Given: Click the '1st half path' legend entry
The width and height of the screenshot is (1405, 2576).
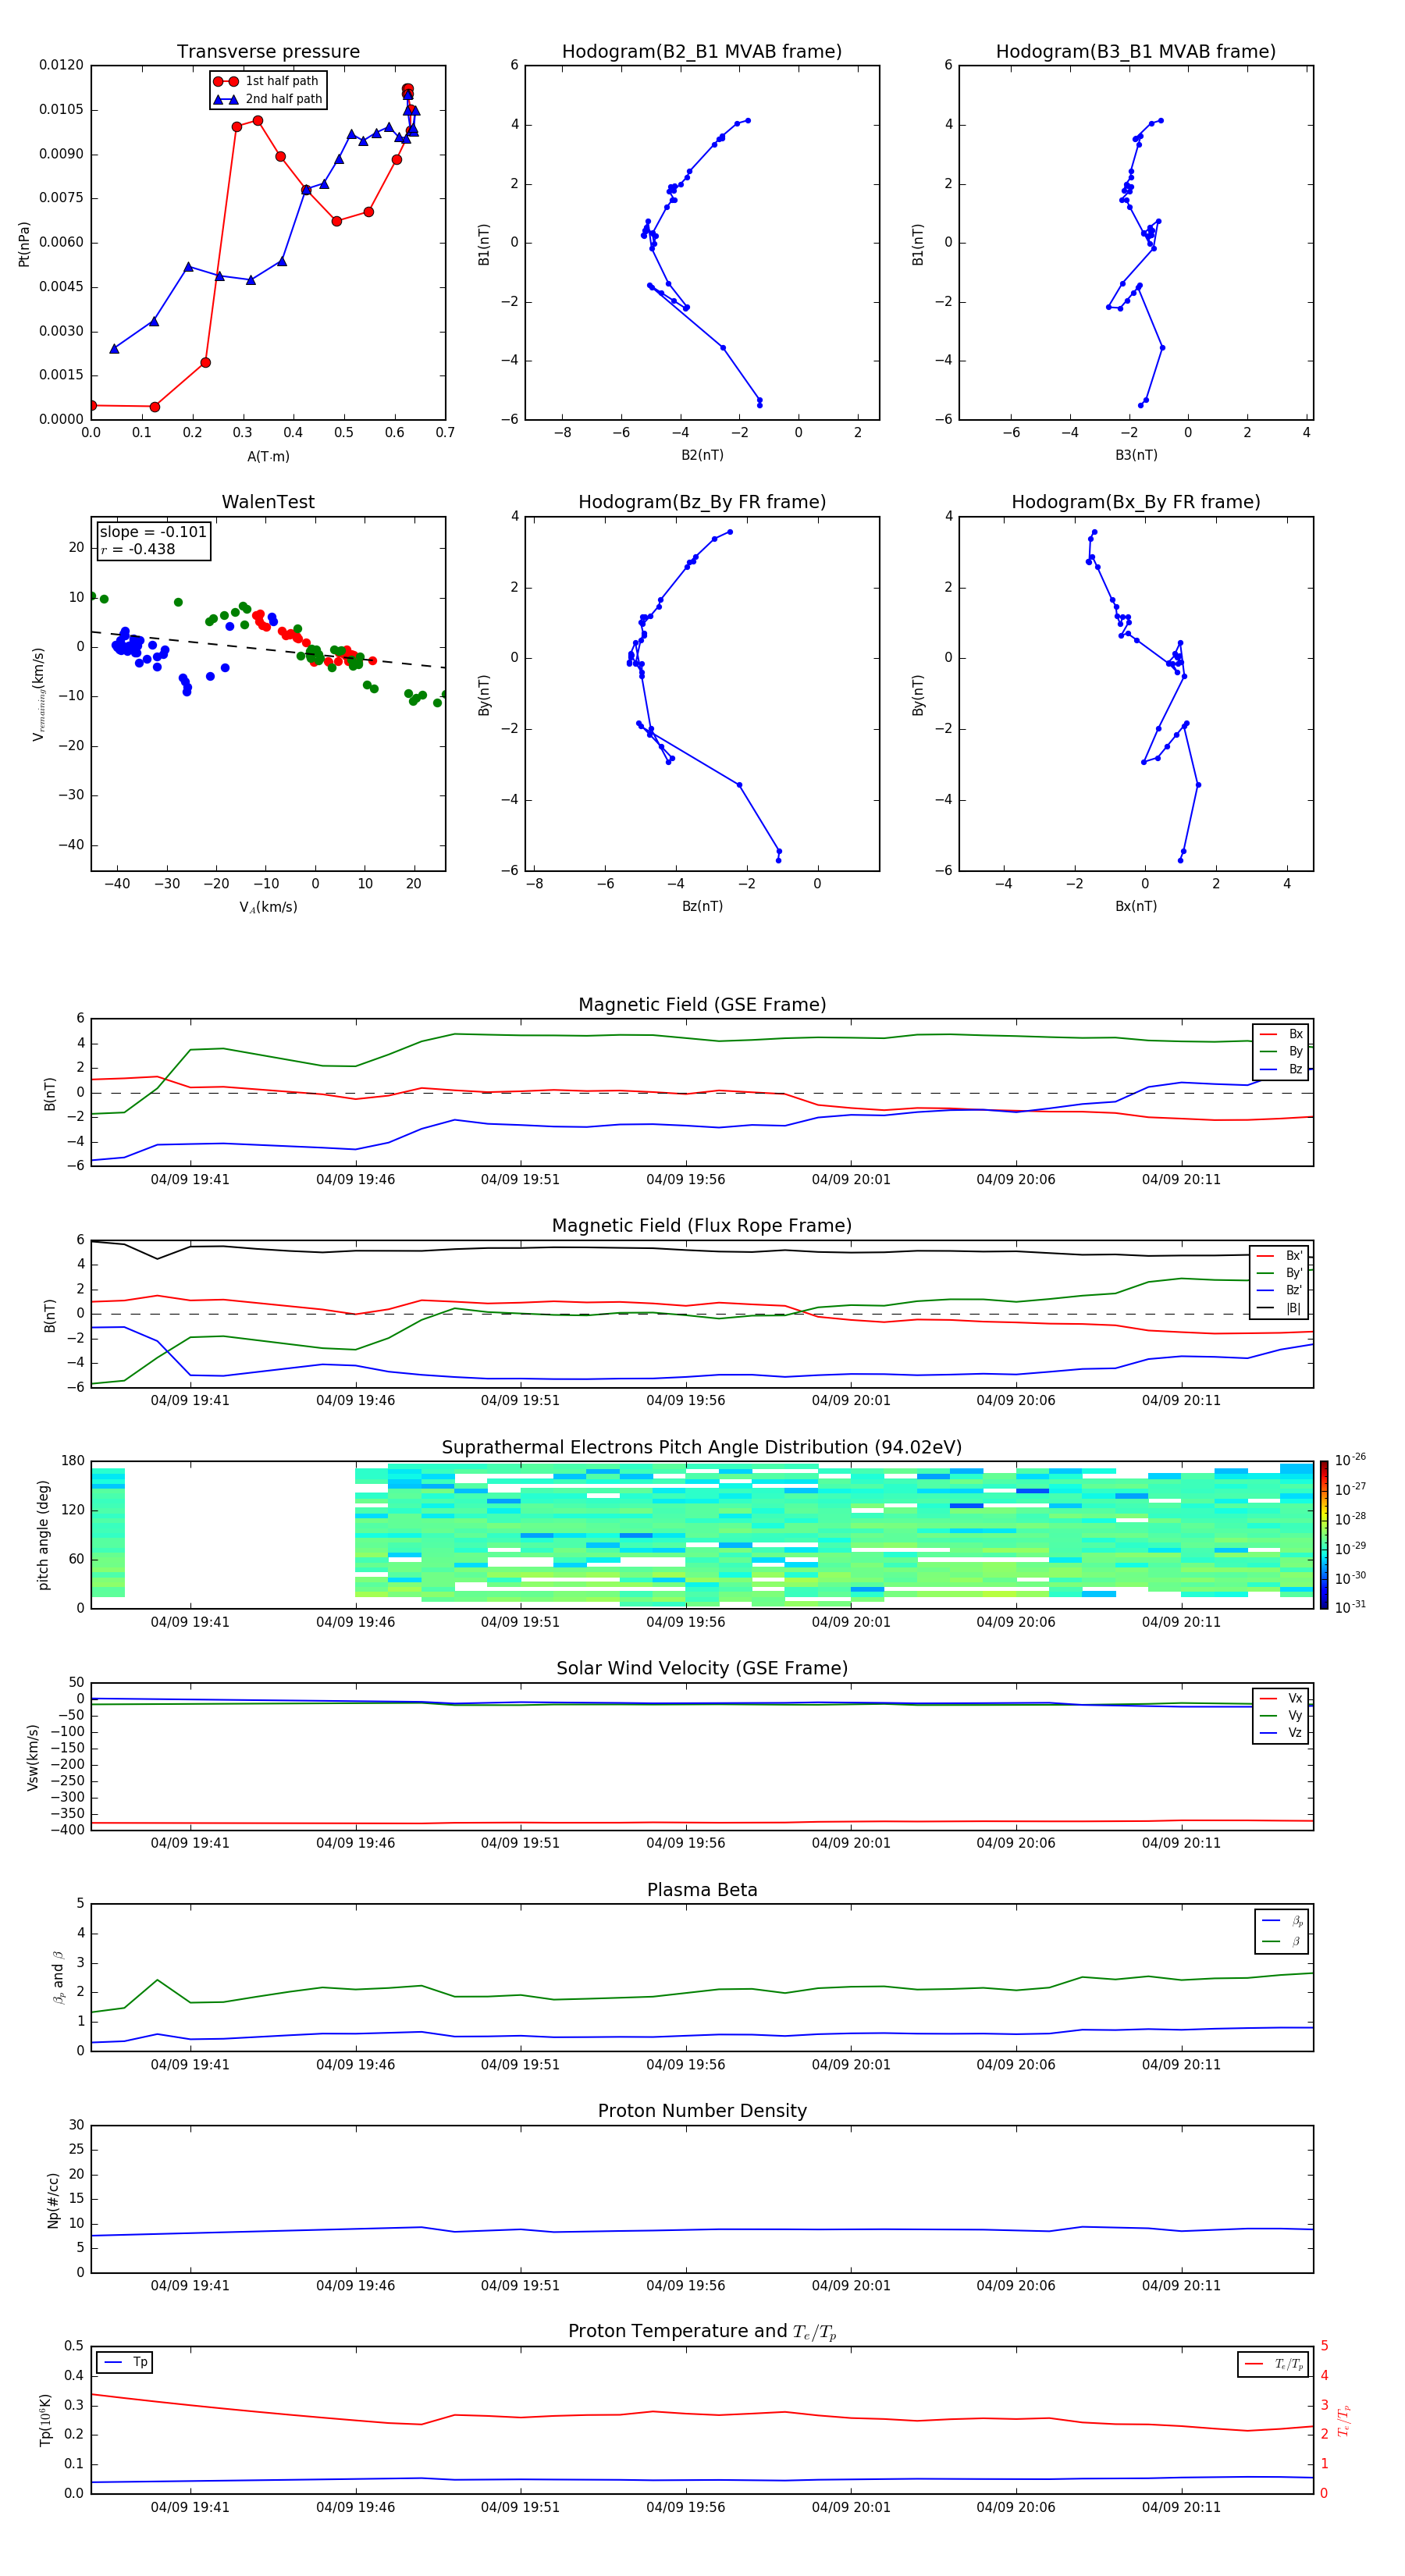Looking at the screenshot, I should coord(266,81).
